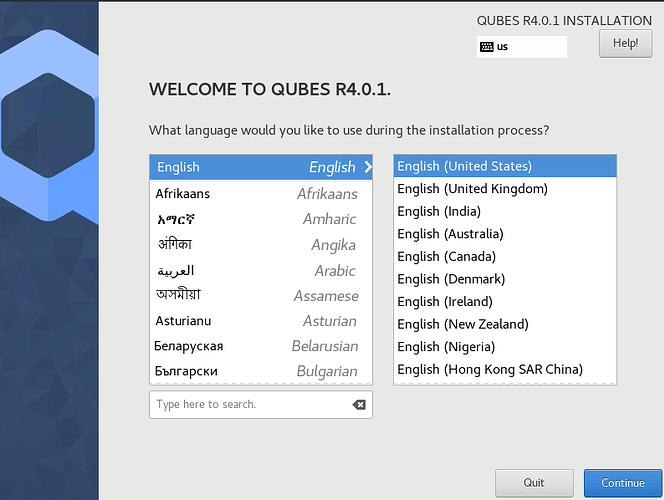The width and height of the screenshot is (664, 500).
Task: Choose English (Ireland) locale
Action: tap(505, 301)
